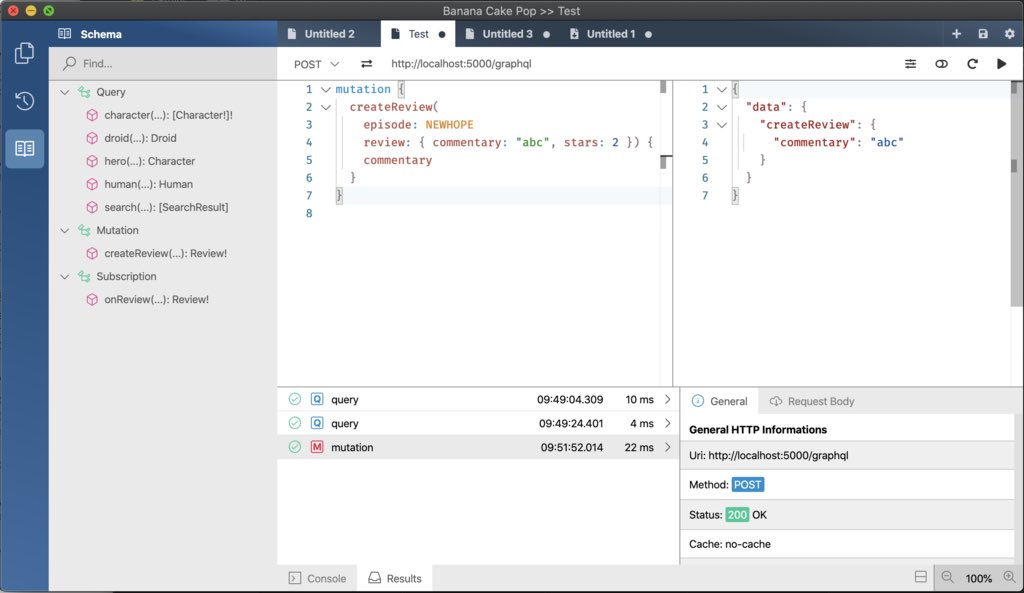This screenshot has height=593, width=1024.
Task: Open the General info tab
Action: tap(720, 401)
